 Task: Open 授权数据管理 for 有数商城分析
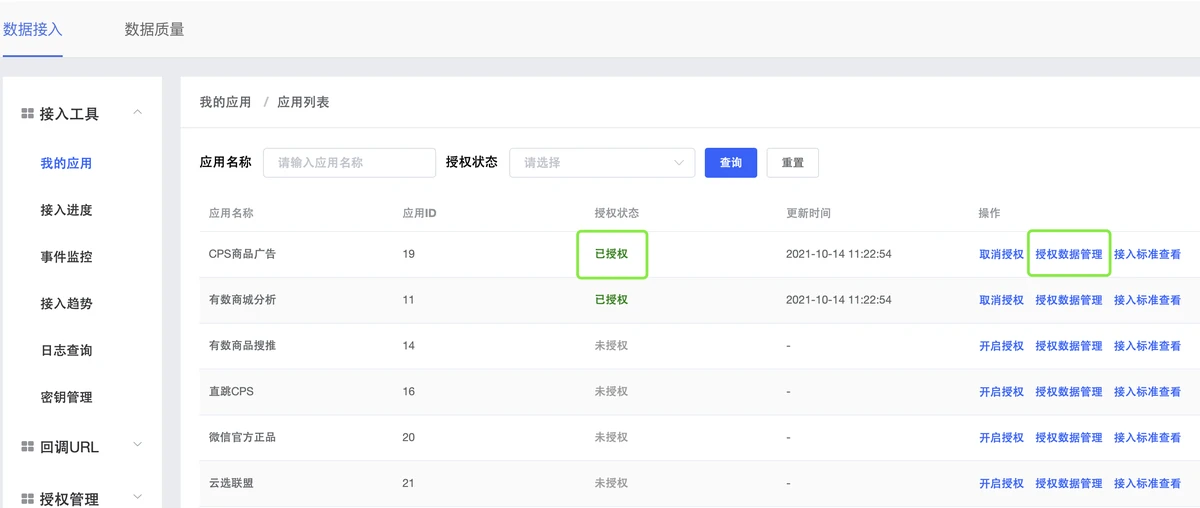pos(1068,300)
